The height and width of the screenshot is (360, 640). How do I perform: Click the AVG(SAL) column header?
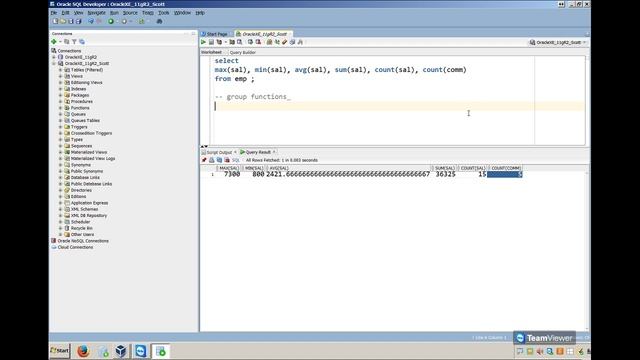click(x=349, y=168)
